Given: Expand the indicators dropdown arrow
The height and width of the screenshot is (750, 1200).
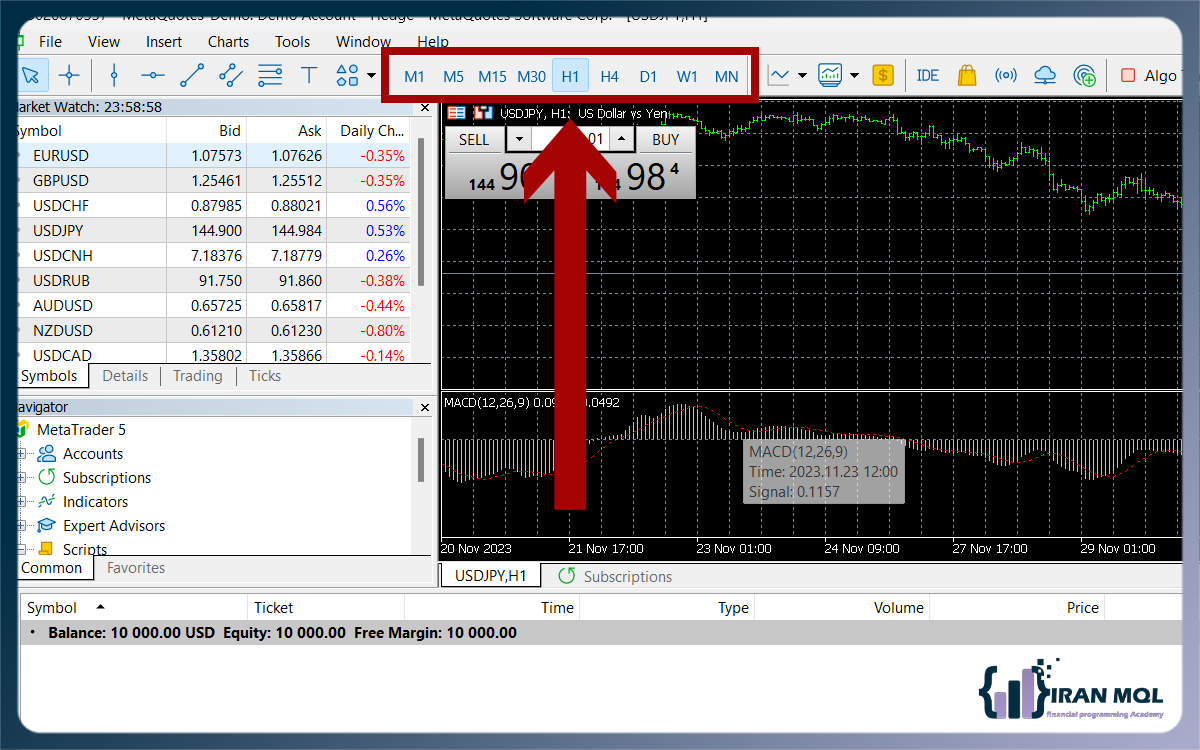Looking at the screenshot, I should [x=854, y=75].
